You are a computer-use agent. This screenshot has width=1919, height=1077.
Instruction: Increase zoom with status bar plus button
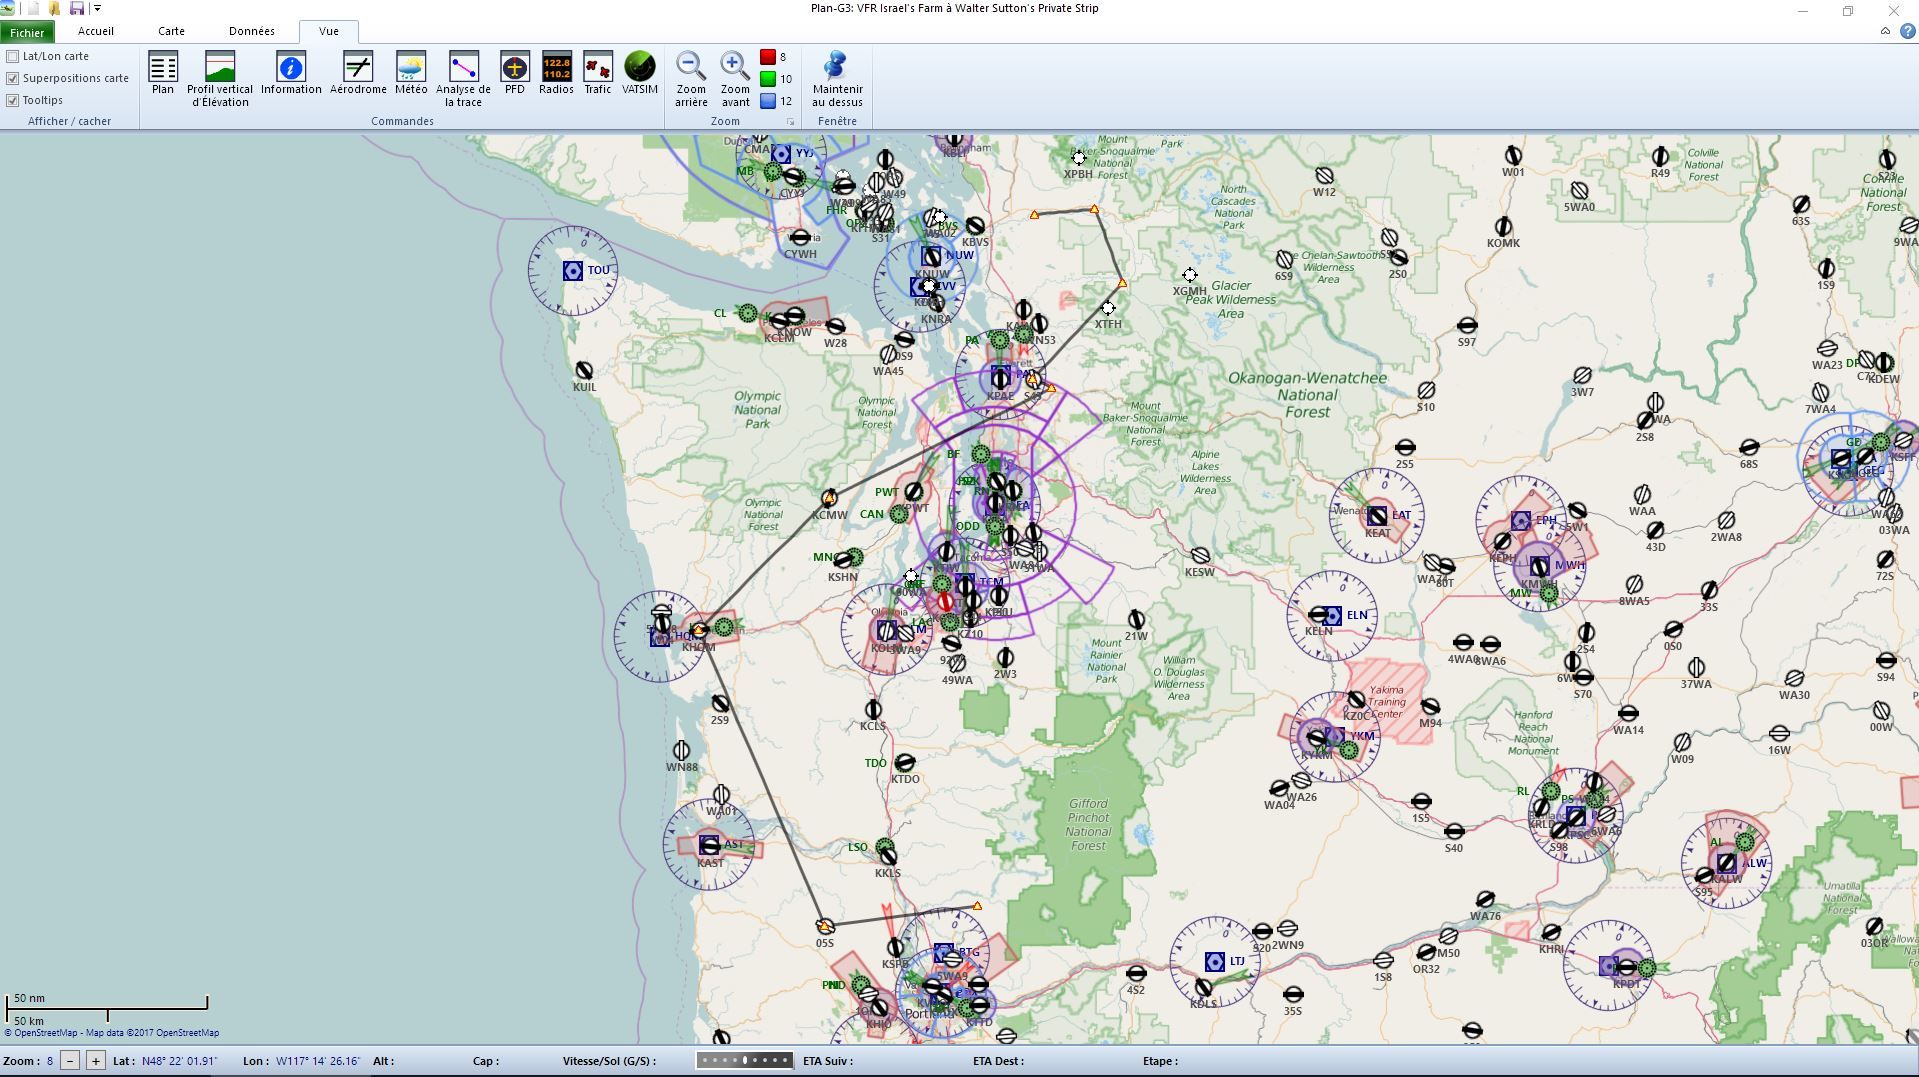click(96, 1061)
